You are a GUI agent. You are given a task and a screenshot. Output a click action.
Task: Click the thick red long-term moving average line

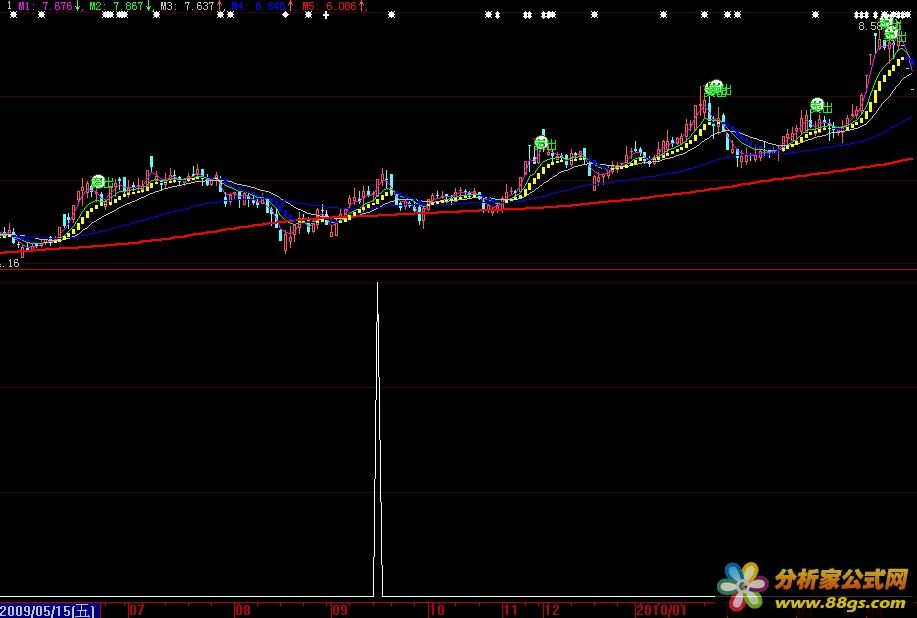click(600, 196)
